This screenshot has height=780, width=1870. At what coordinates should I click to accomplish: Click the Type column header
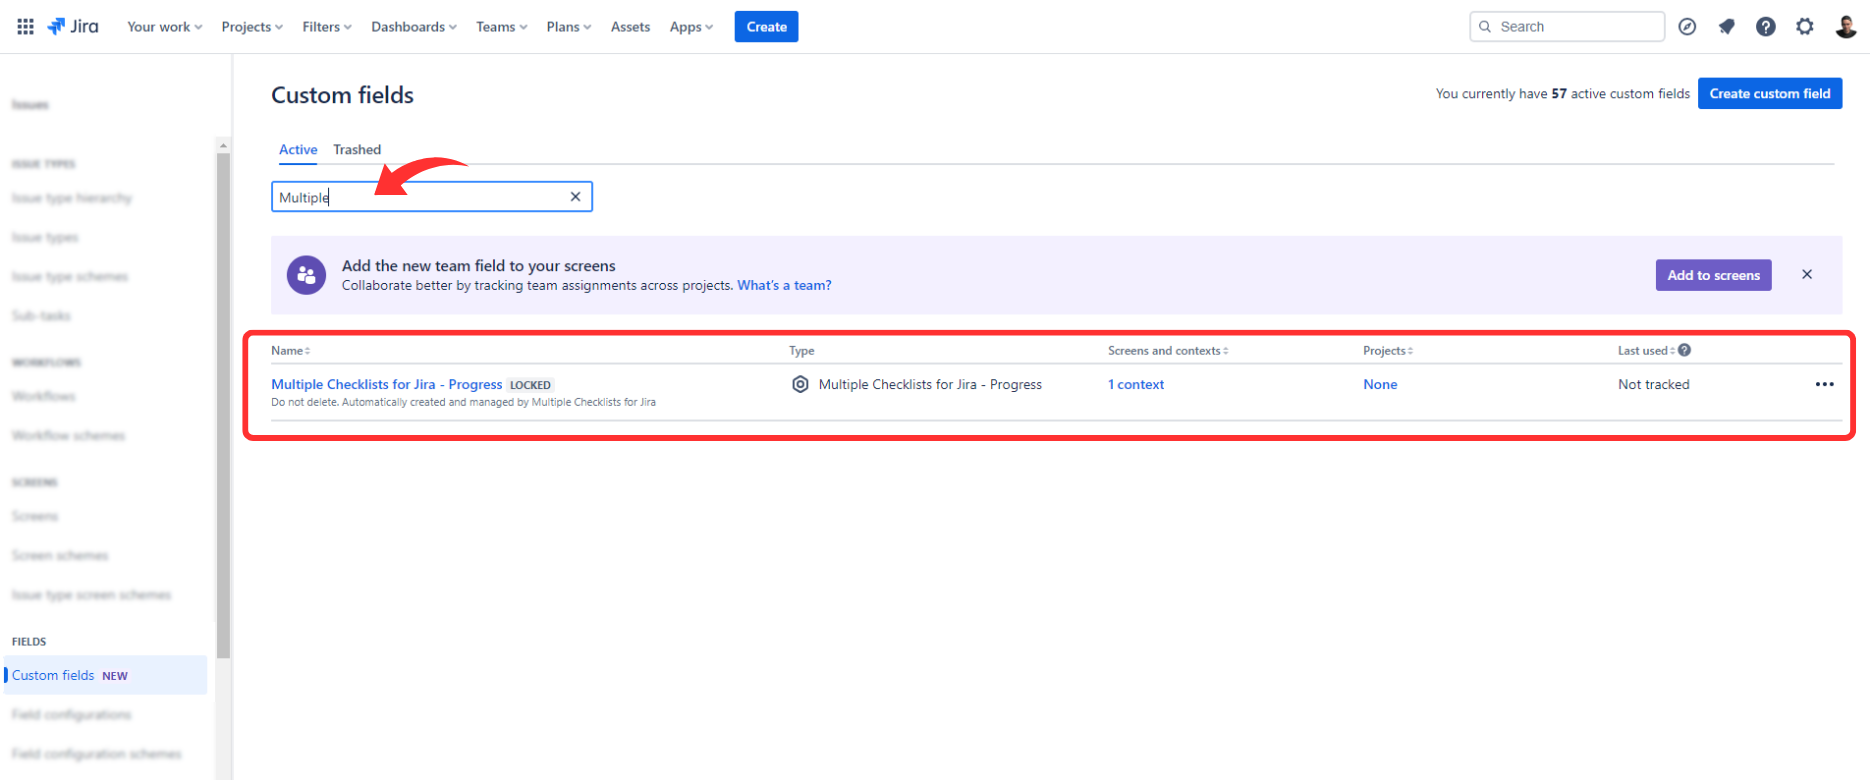point(802,350)
